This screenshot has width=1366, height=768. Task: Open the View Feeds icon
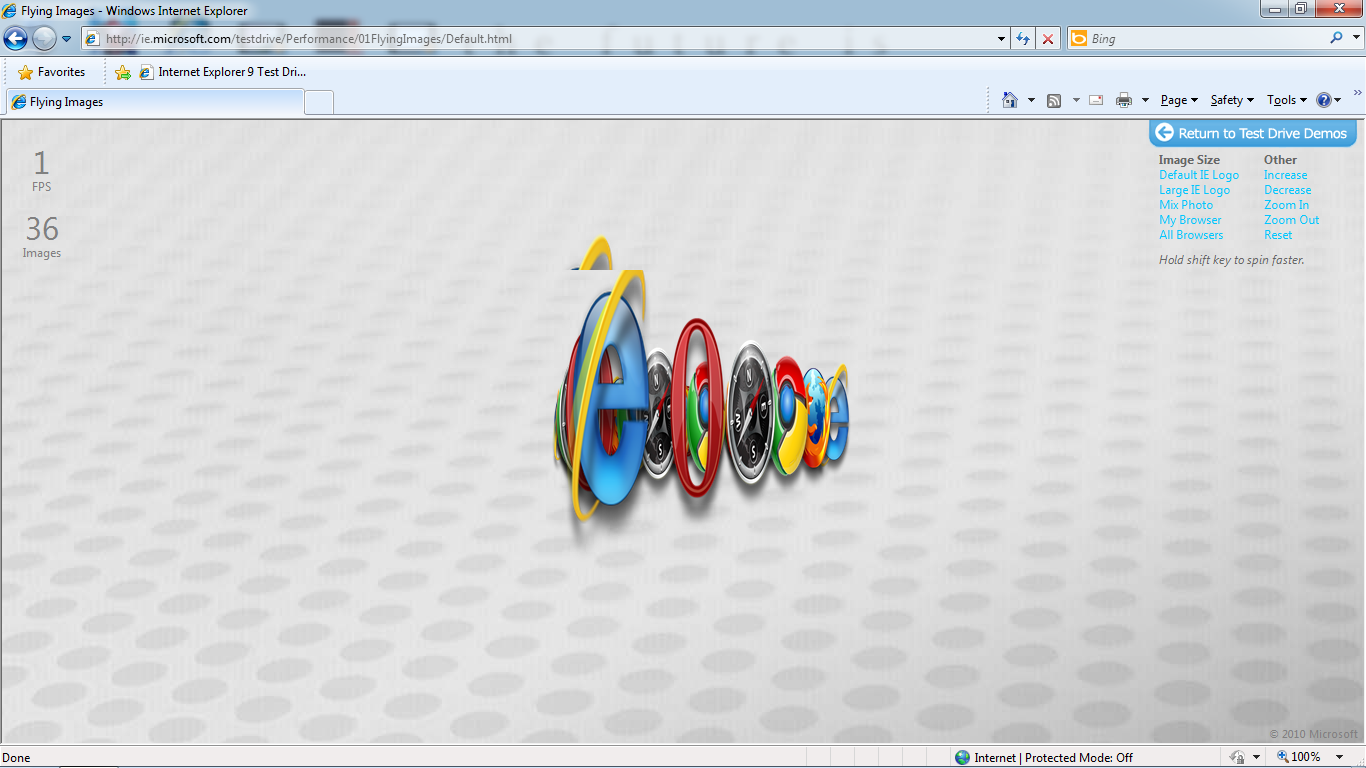tap(1053, 100)
